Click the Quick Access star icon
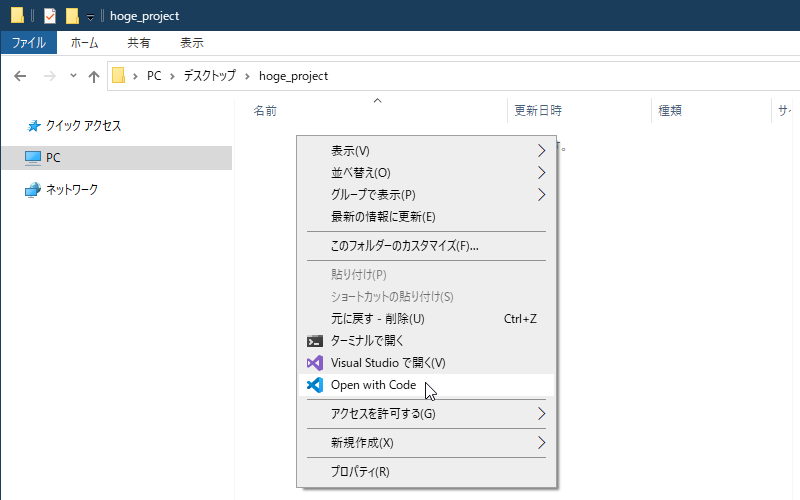This screenshot has width=800, height=500. pyautogui.click(x=34, y=126)
